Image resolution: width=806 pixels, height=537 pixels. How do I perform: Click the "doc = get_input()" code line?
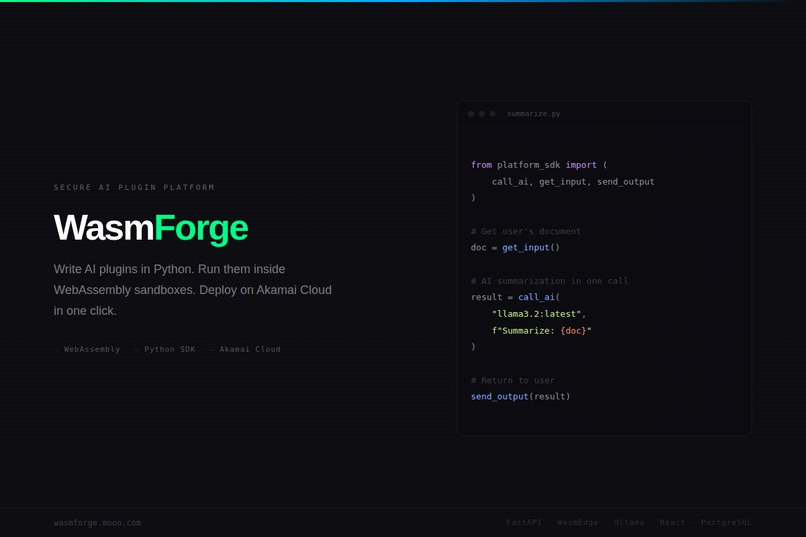tap(515, 248)
